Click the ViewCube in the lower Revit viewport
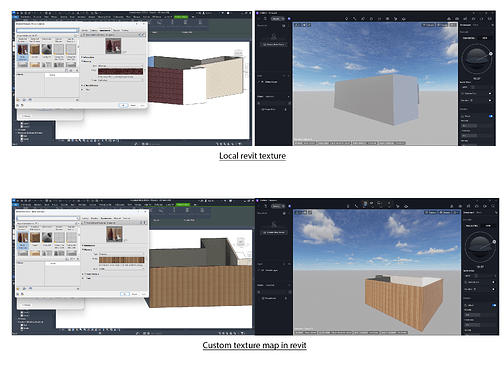504x375 pixels. point(241,241)
